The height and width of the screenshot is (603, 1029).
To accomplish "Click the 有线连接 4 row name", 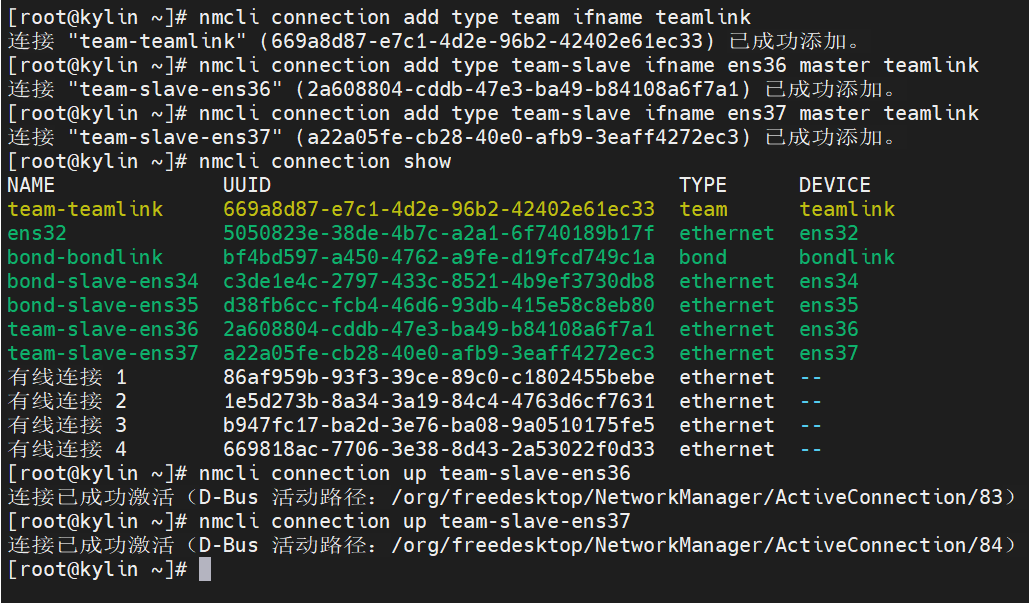I will (67, 449).
